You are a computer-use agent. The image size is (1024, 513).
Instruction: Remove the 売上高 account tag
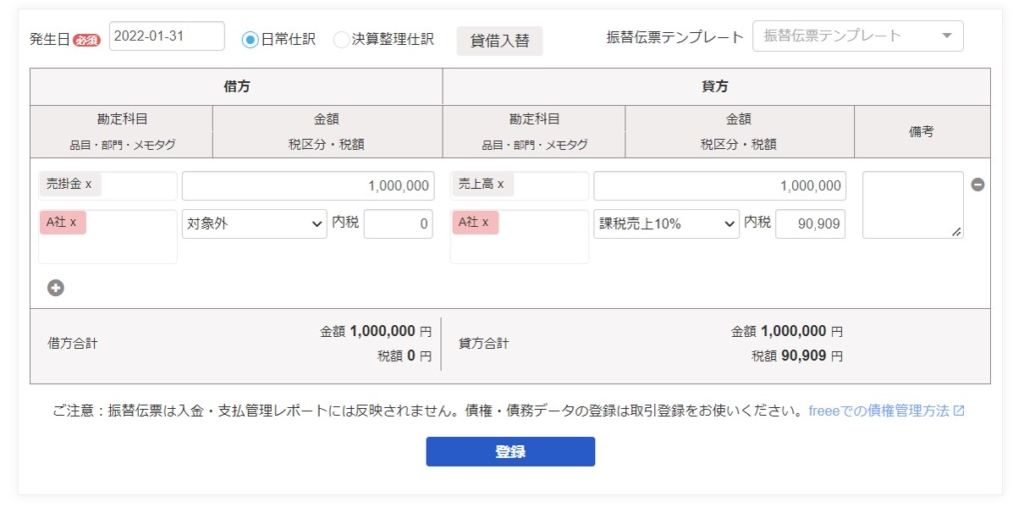pyautogui.click(x=500, y=185)
